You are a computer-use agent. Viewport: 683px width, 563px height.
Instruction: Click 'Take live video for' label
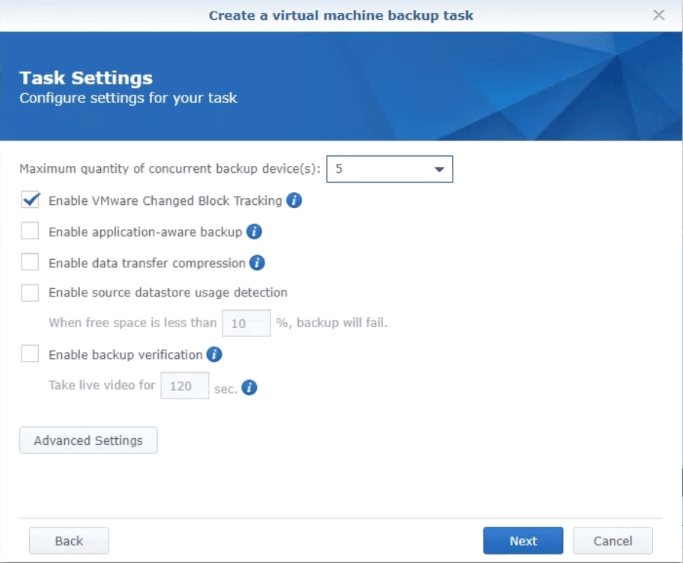tap(101, 385)
